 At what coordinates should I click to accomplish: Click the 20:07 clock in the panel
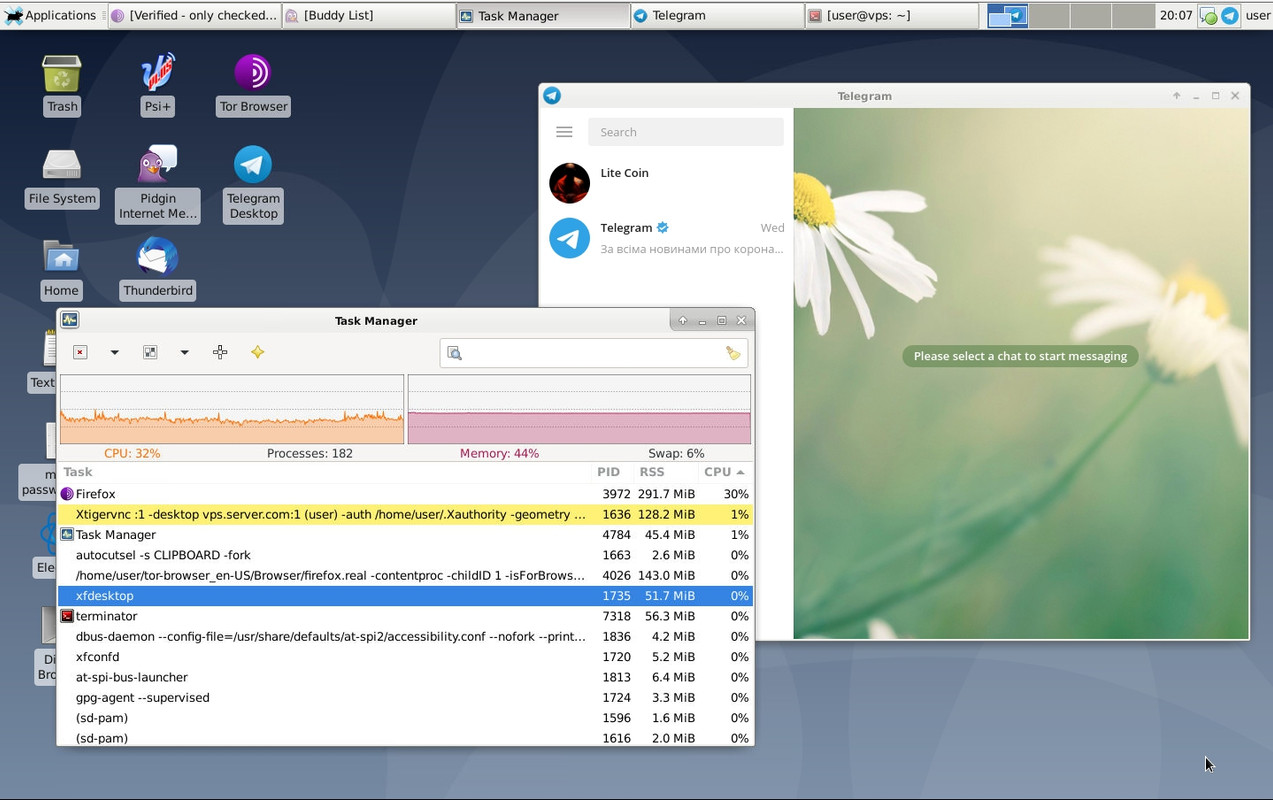click(1176, 15)
